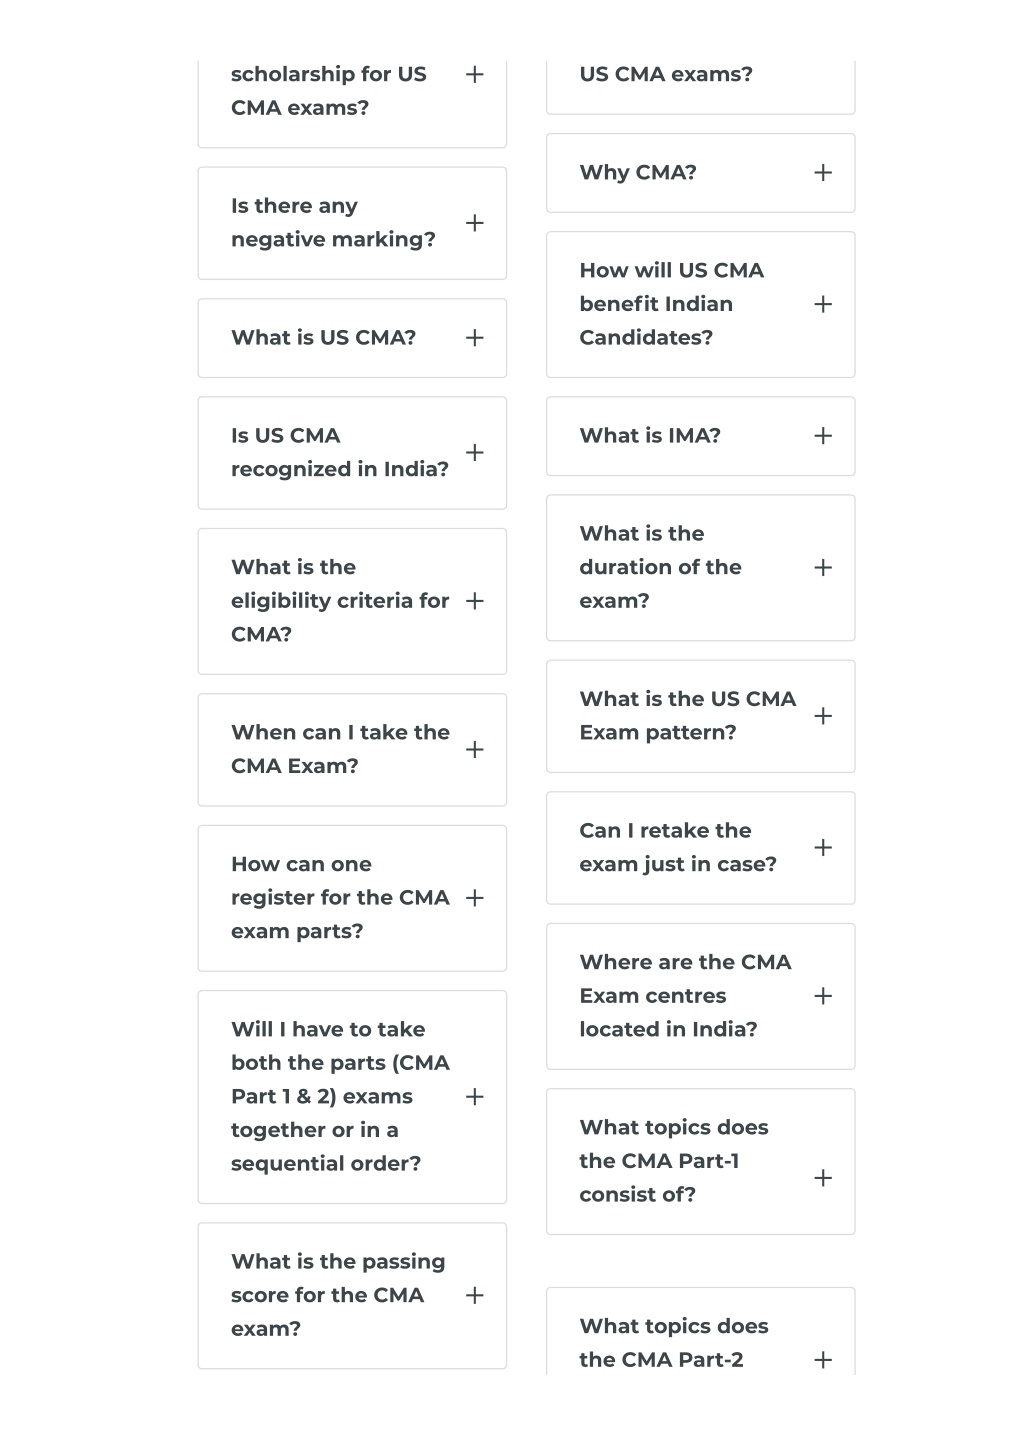Click plus icon for Indian Candidates benefit question
Screen dimensions: 1024x1449
pyautogui.click(x=823, y=304)
